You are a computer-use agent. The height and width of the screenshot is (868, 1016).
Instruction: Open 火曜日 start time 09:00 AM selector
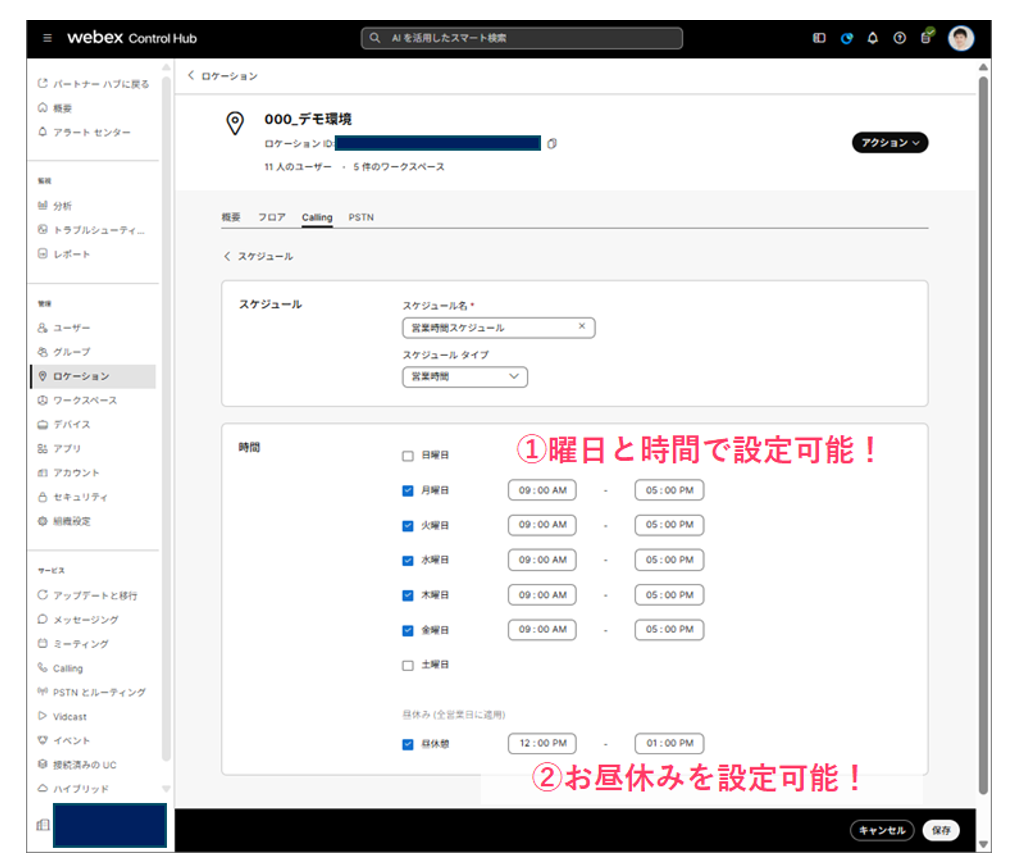542,525
